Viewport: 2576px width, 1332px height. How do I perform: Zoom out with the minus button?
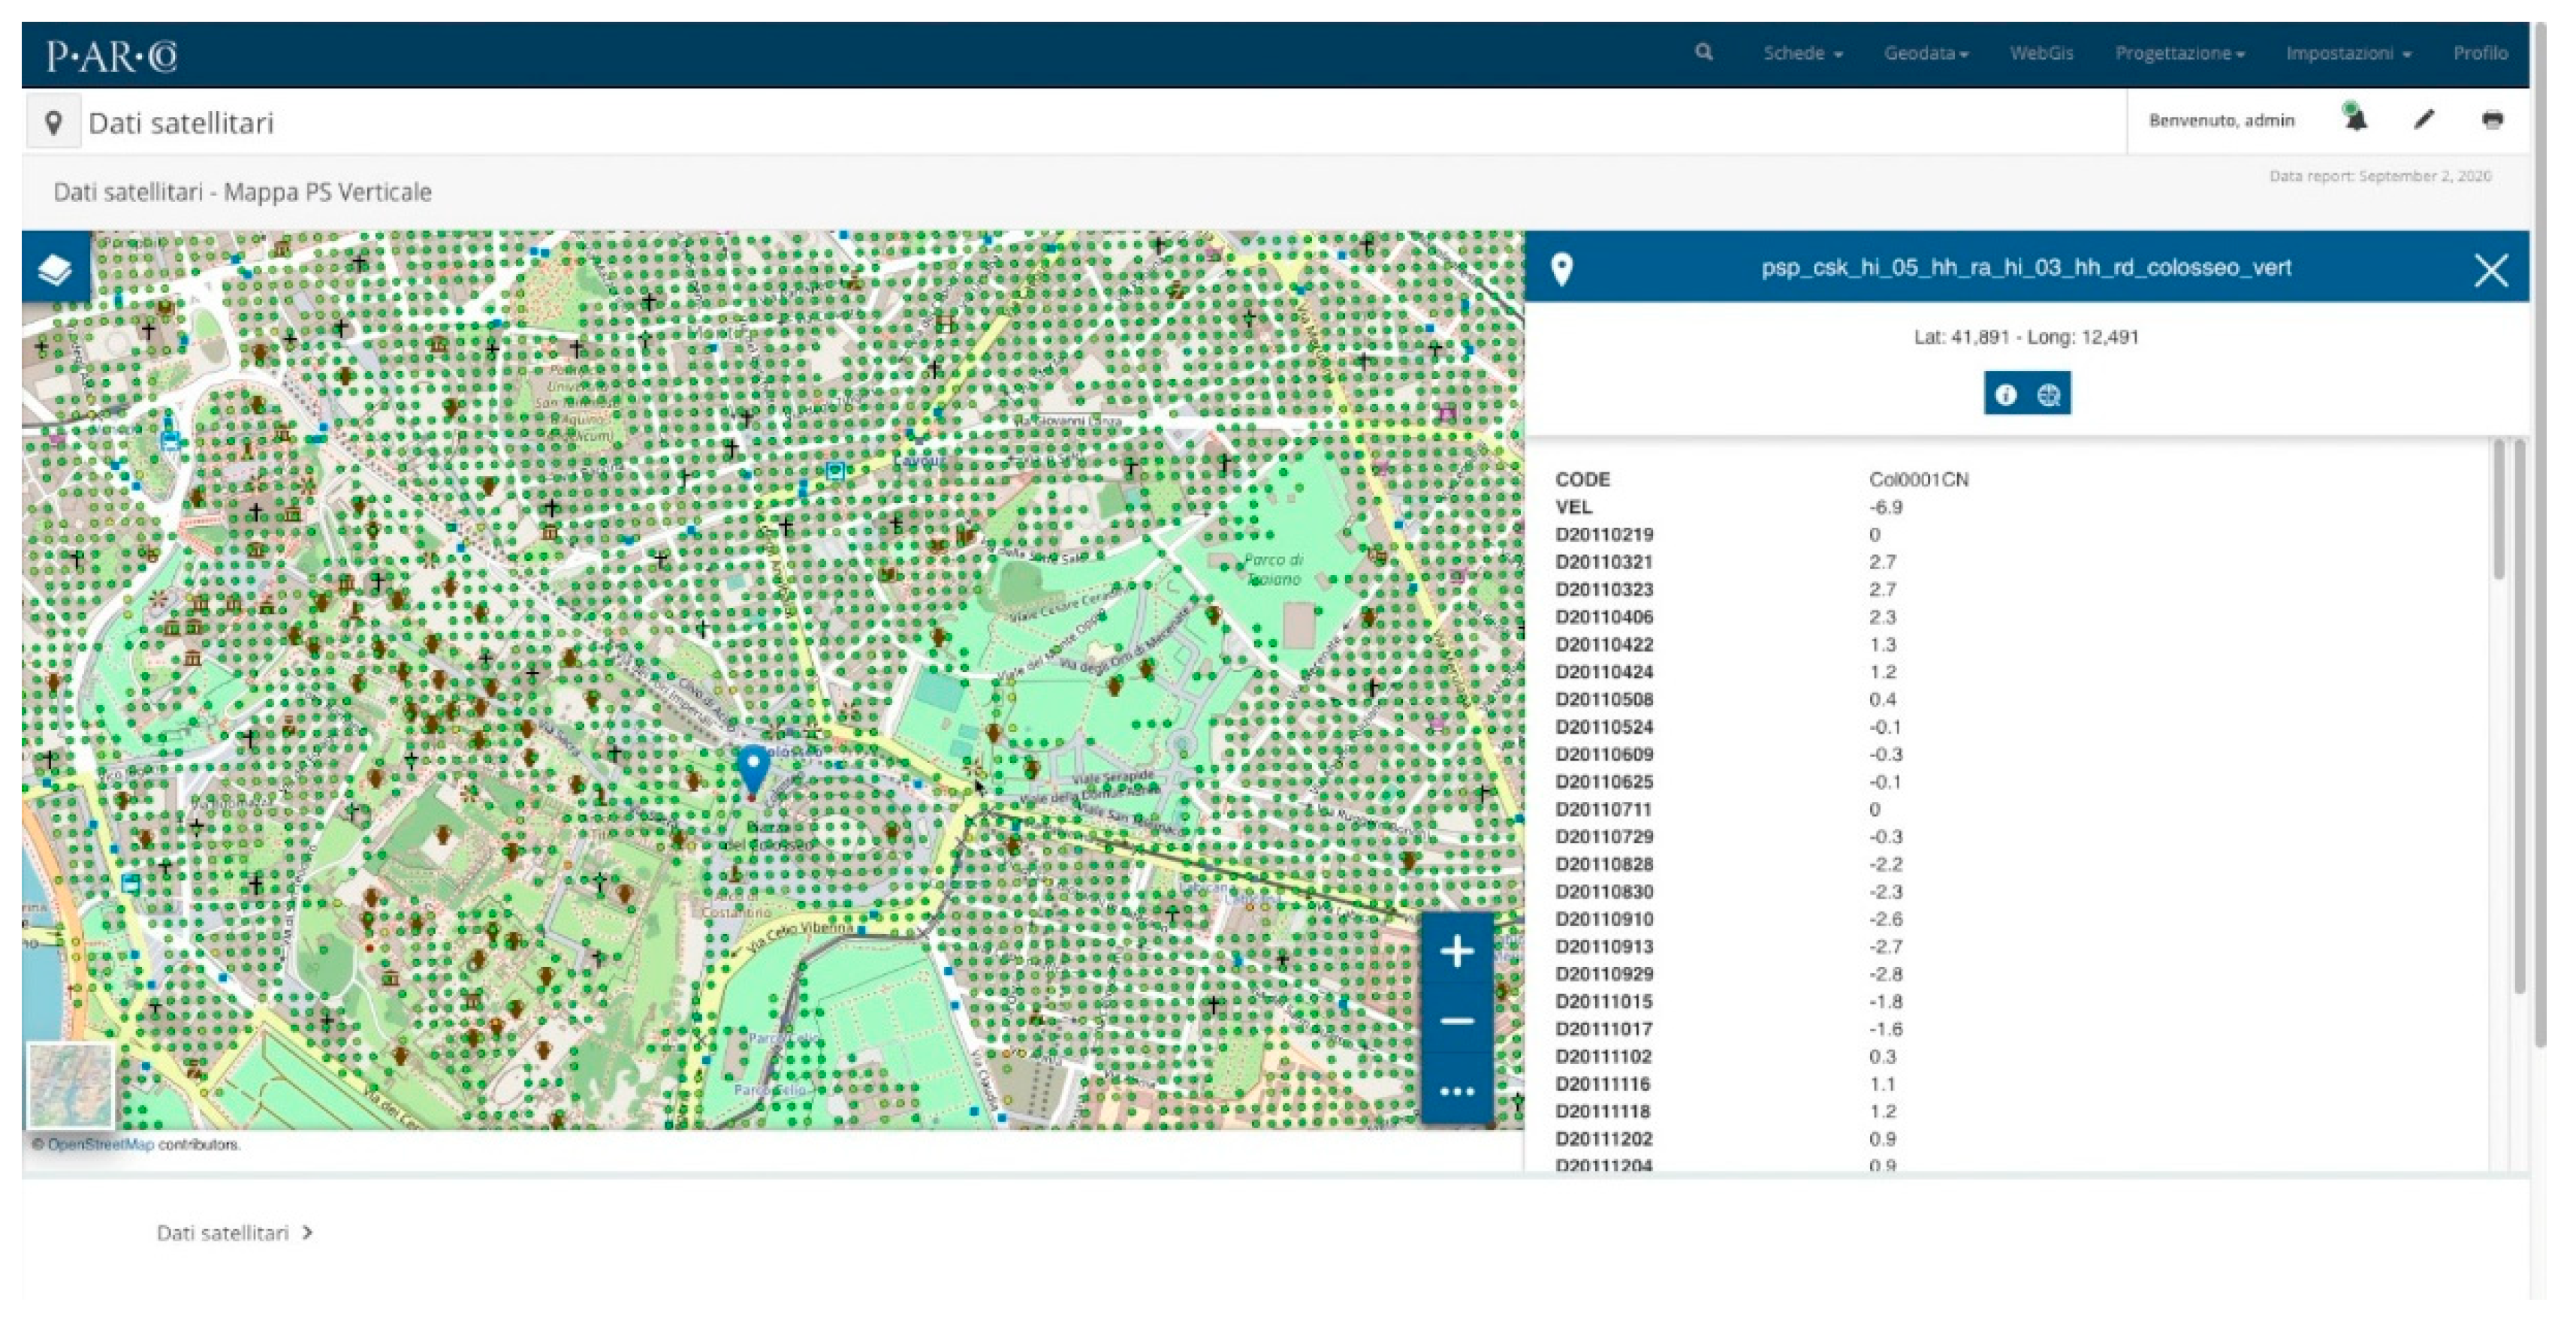(x=1457, y=1021)
